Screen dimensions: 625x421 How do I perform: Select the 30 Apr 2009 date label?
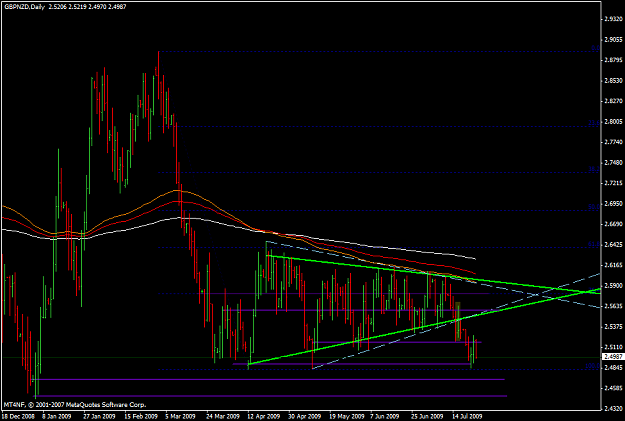pyautogui.click(x=305, y=416)
